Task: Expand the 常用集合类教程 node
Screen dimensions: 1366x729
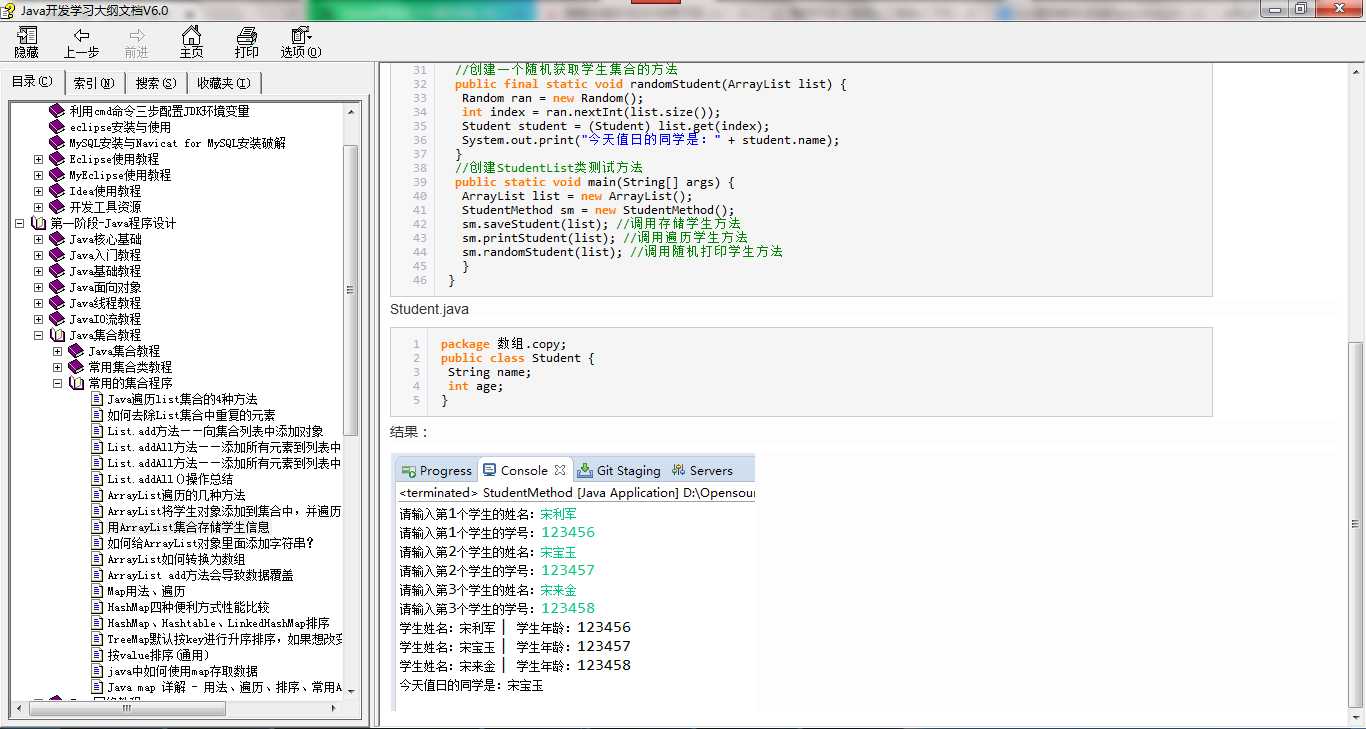Action: 58,367
